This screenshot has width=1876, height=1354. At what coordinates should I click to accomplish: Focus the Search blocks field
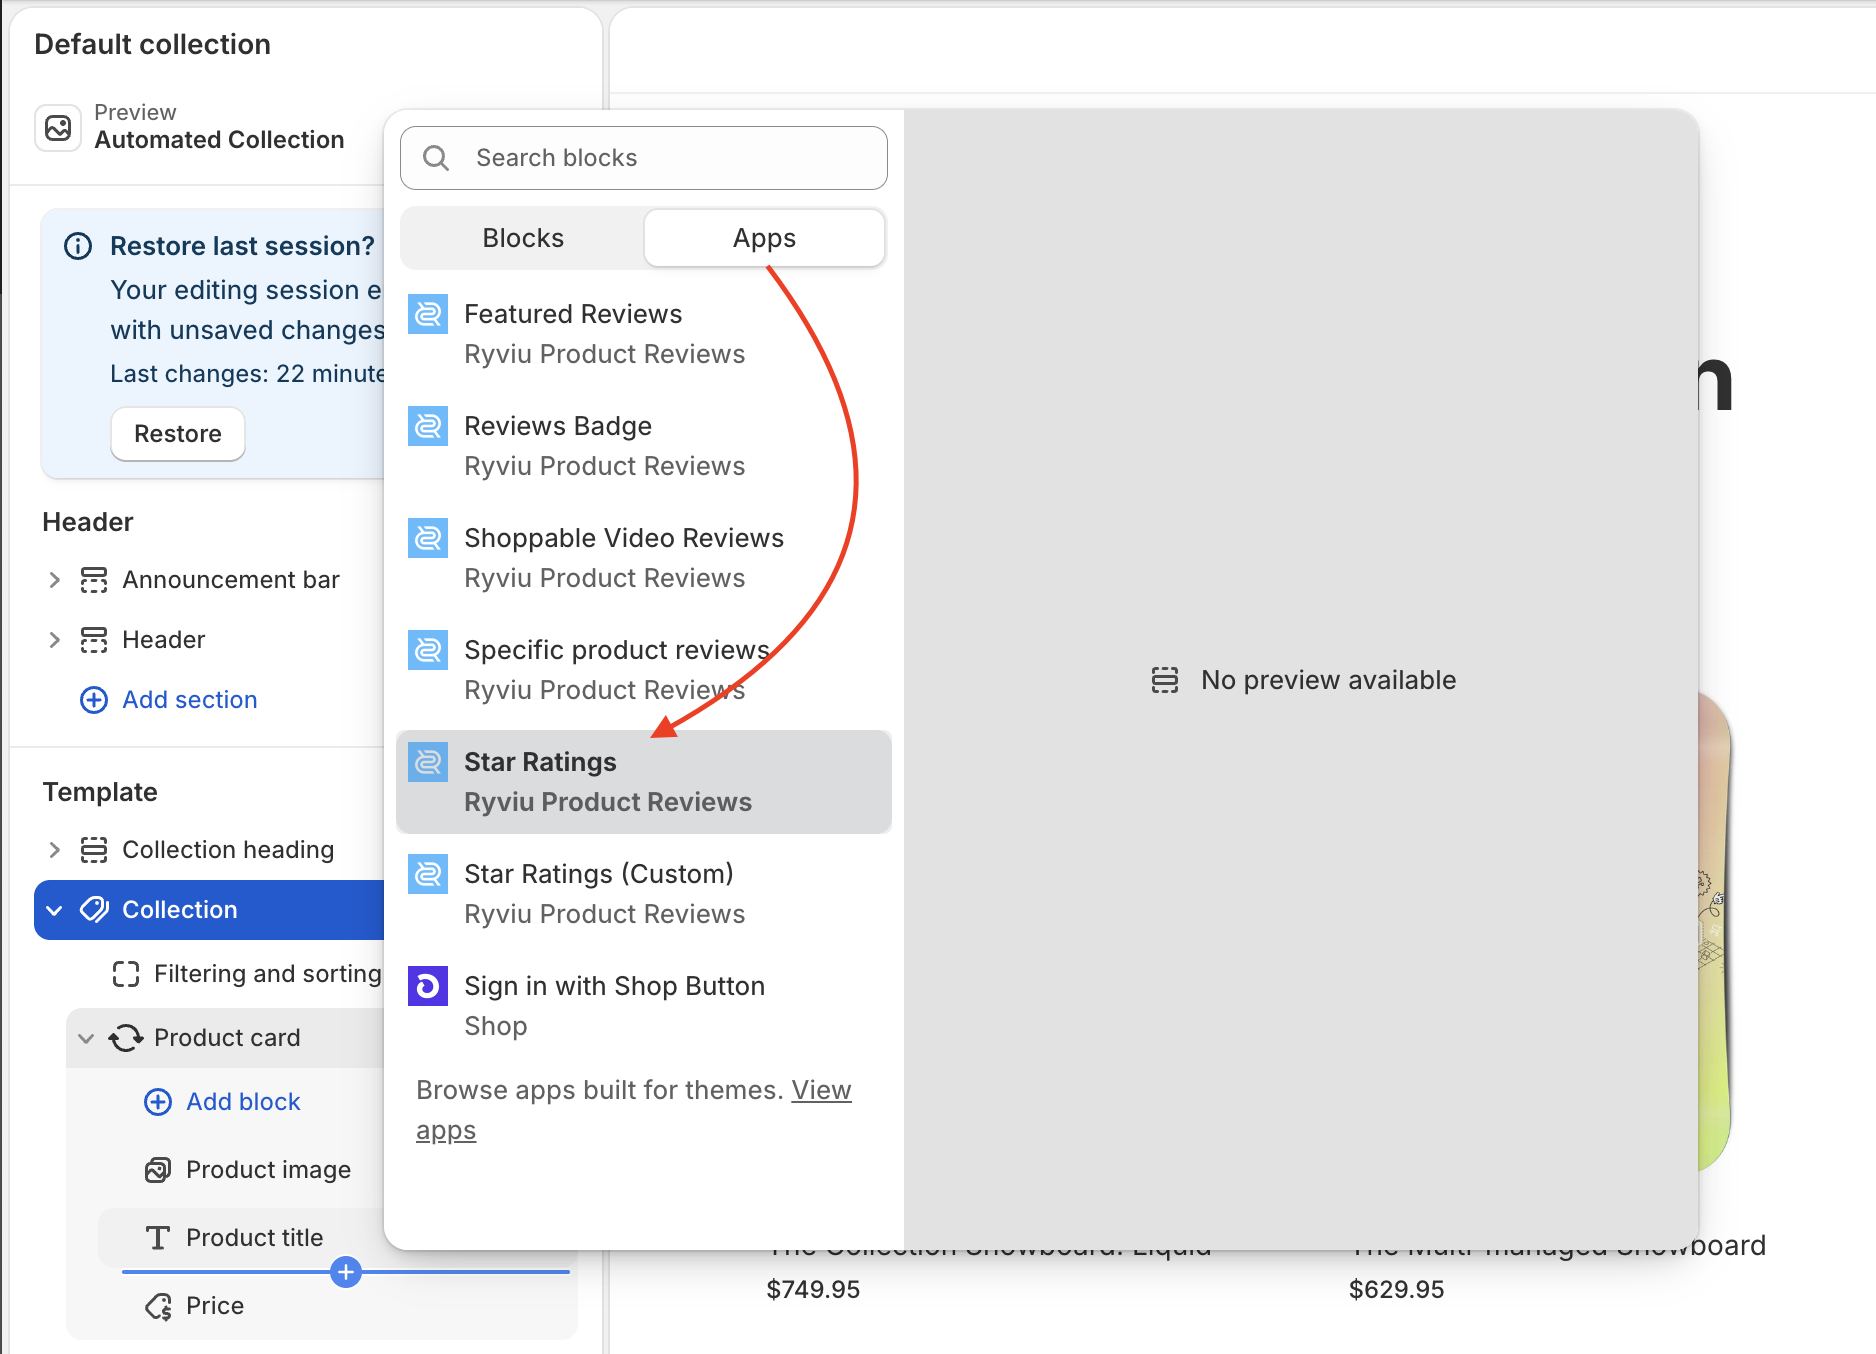(x=644, y=158)
